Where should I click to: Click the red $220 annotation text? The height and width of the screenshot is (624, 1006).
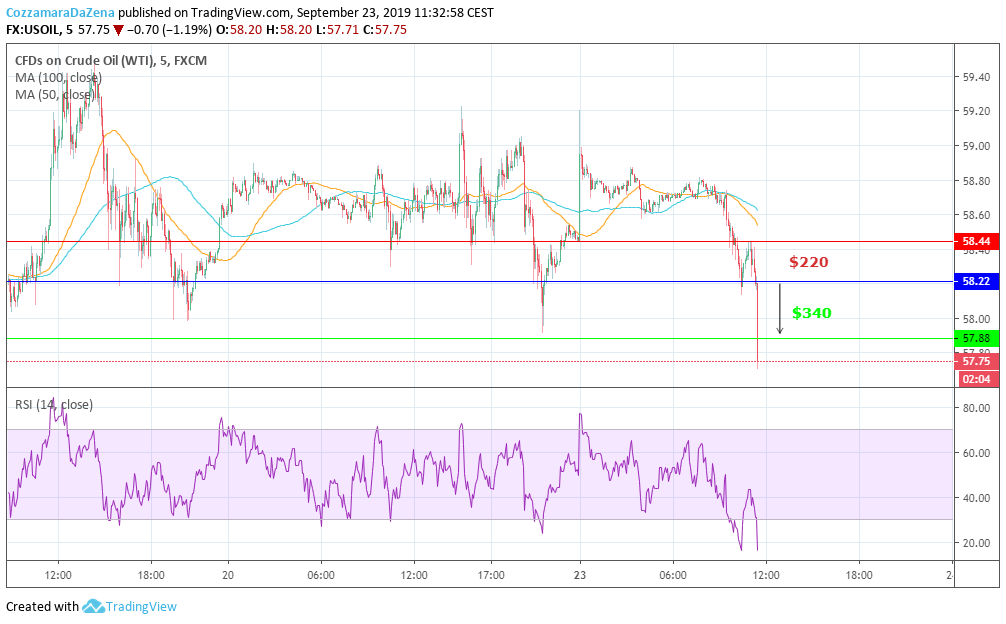(x=809, y=262)
